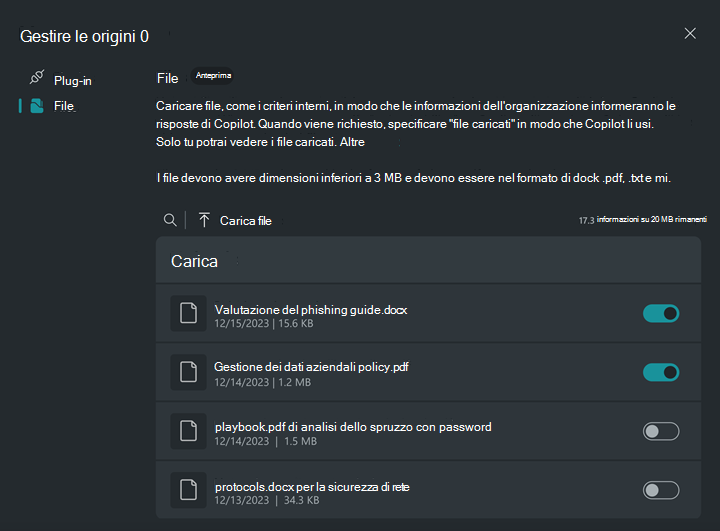720x531 pixels.
Task: Close the Gestire le origini dialog
Action: pos(690,33)
